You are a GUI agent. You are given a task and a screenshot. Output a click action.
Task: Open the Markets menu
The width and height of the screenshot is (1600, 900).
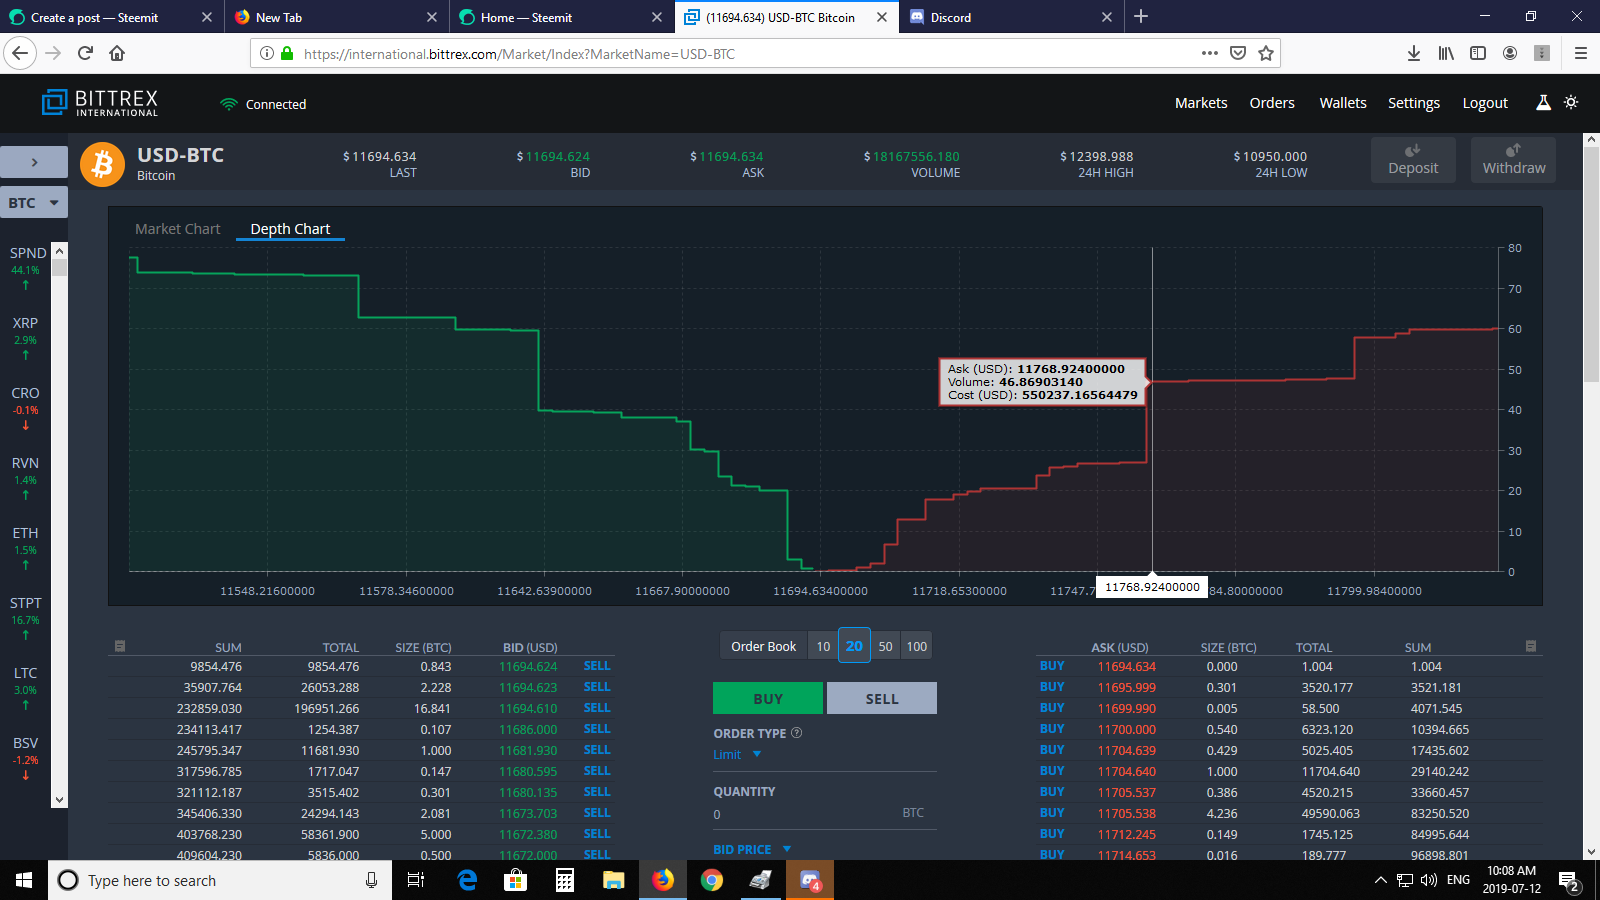pos(1201,103)
